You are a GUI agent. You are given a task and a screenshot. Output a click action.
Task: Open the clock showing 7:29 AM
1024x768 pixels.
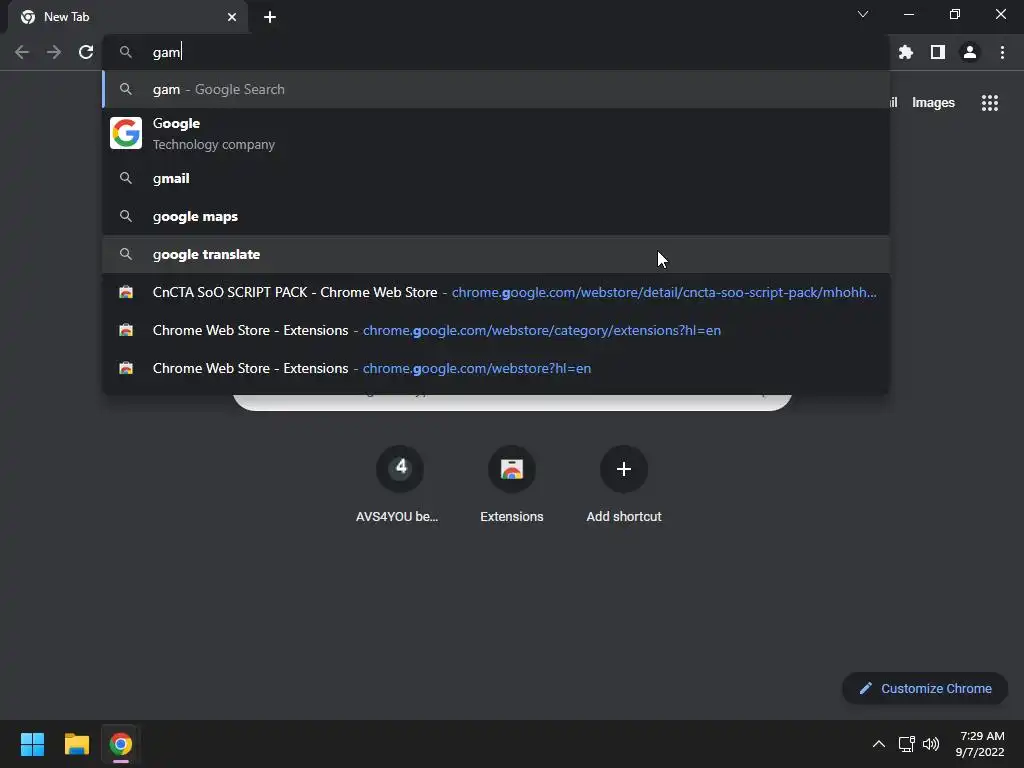click(980, 744)
